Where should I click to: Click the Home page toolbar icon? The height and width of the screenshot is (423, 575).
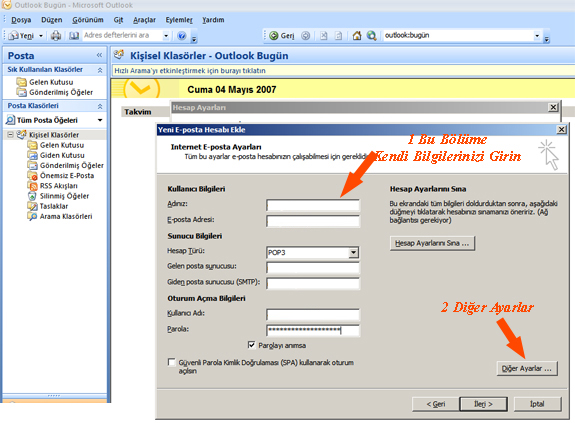tap(356, 36)
